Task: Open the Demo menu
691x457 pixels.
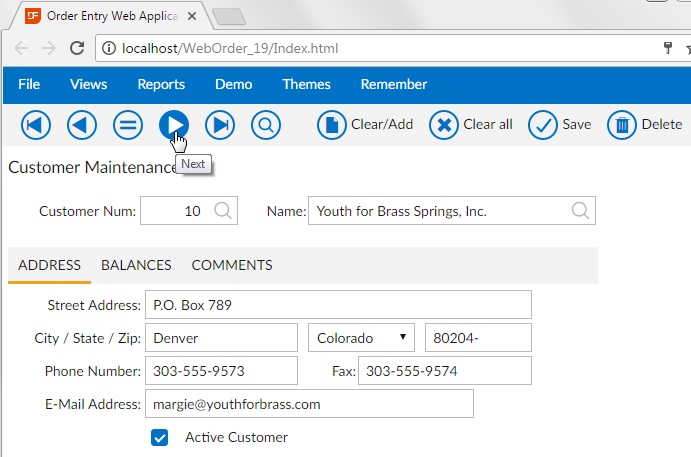Action: point(234,84)
